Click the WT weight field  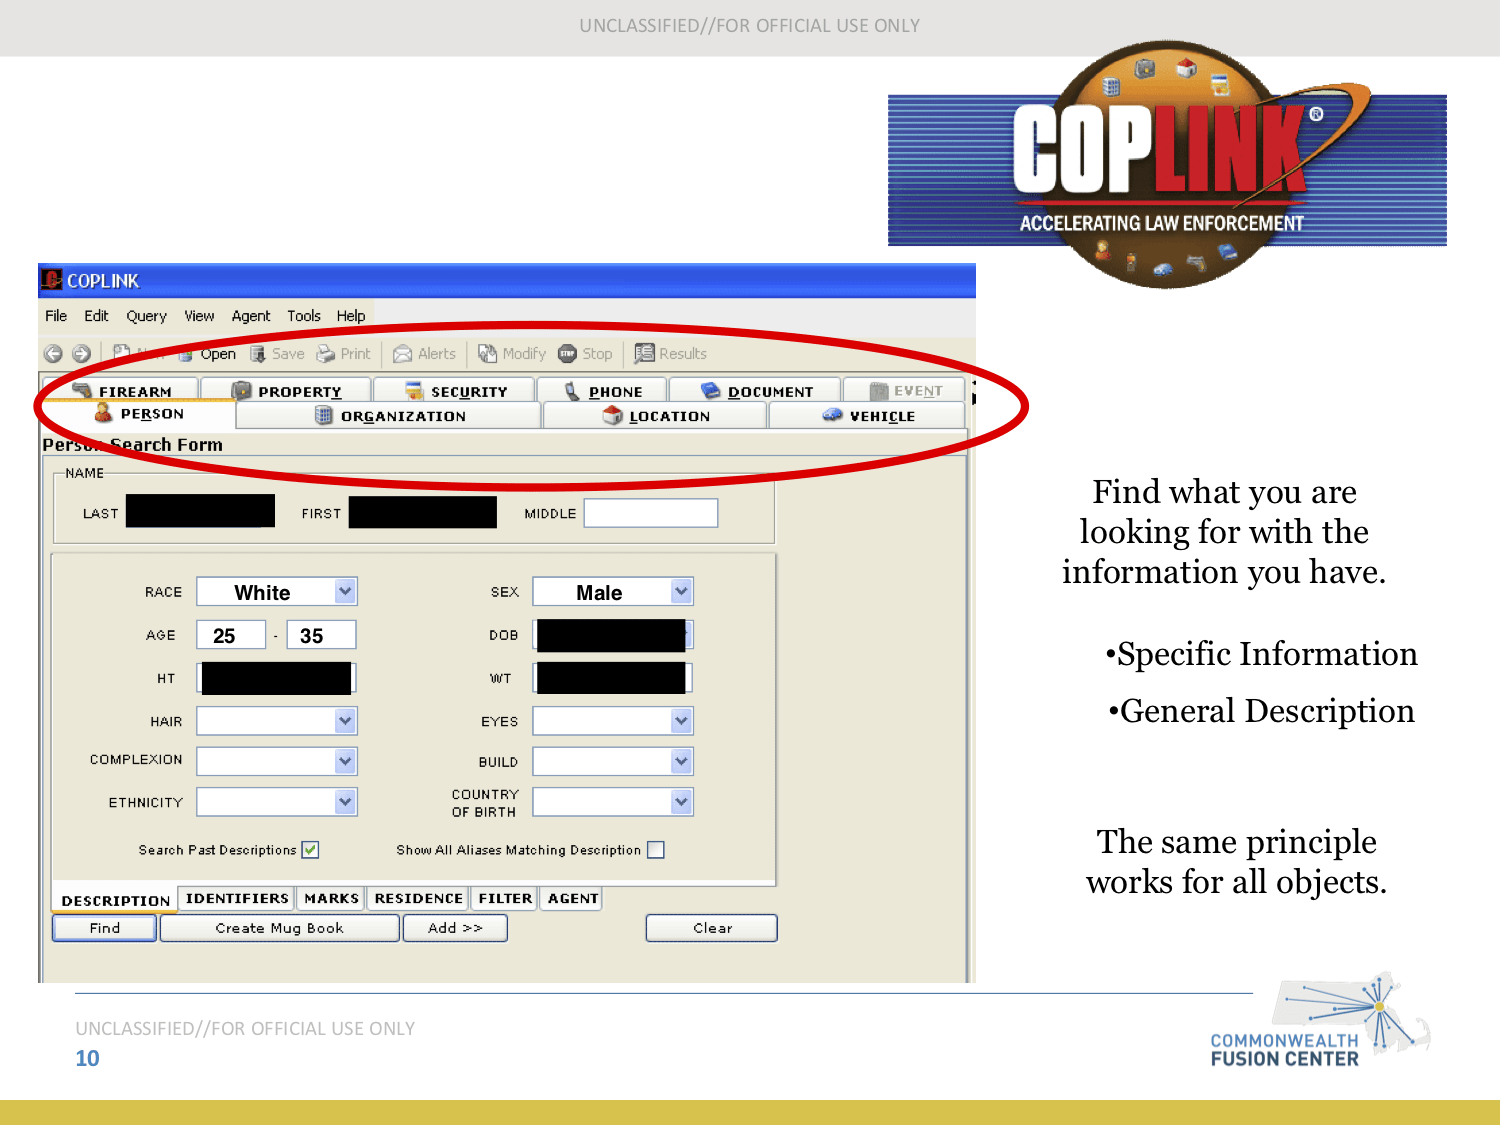point(613,678)
